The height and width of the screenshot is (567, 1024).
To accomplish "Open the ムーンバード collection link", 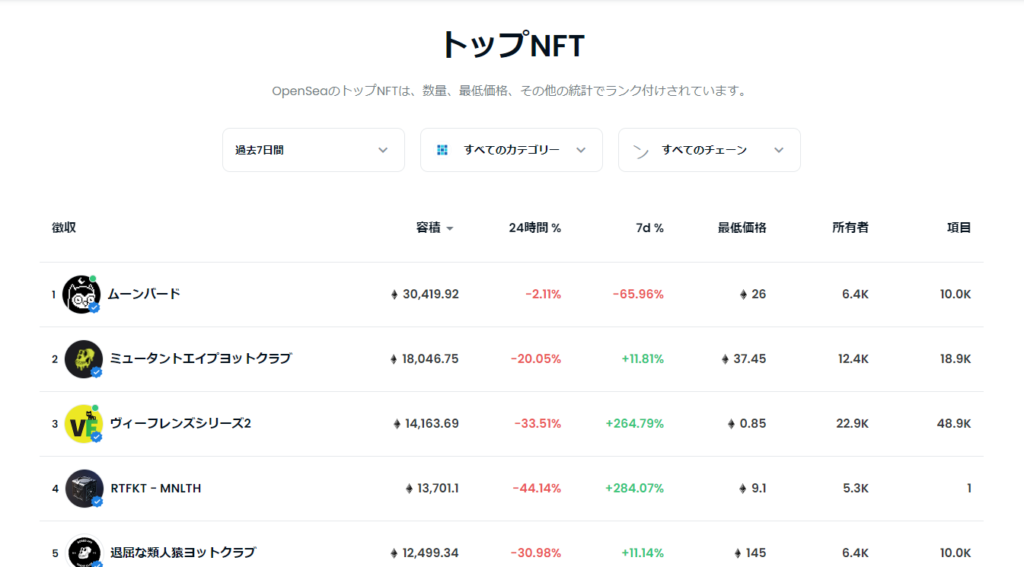I will point(144,294).
